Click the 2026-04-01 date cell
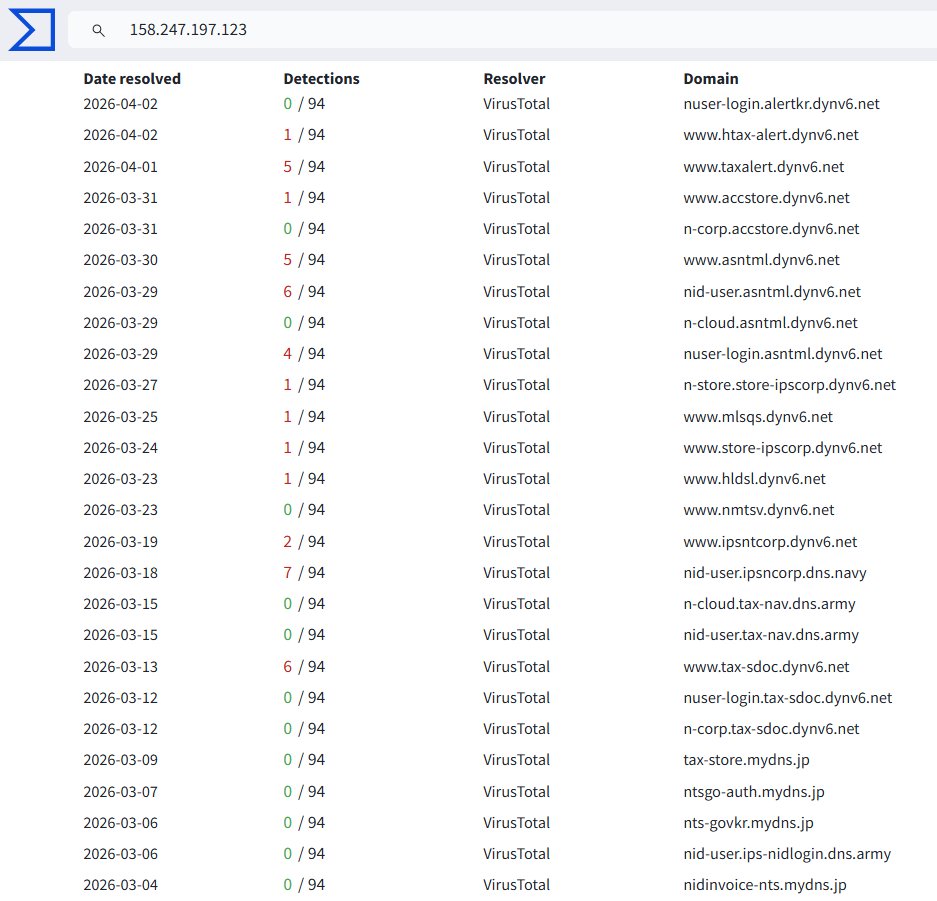This screenshot has height=901, width=937. tap(121, 167)
